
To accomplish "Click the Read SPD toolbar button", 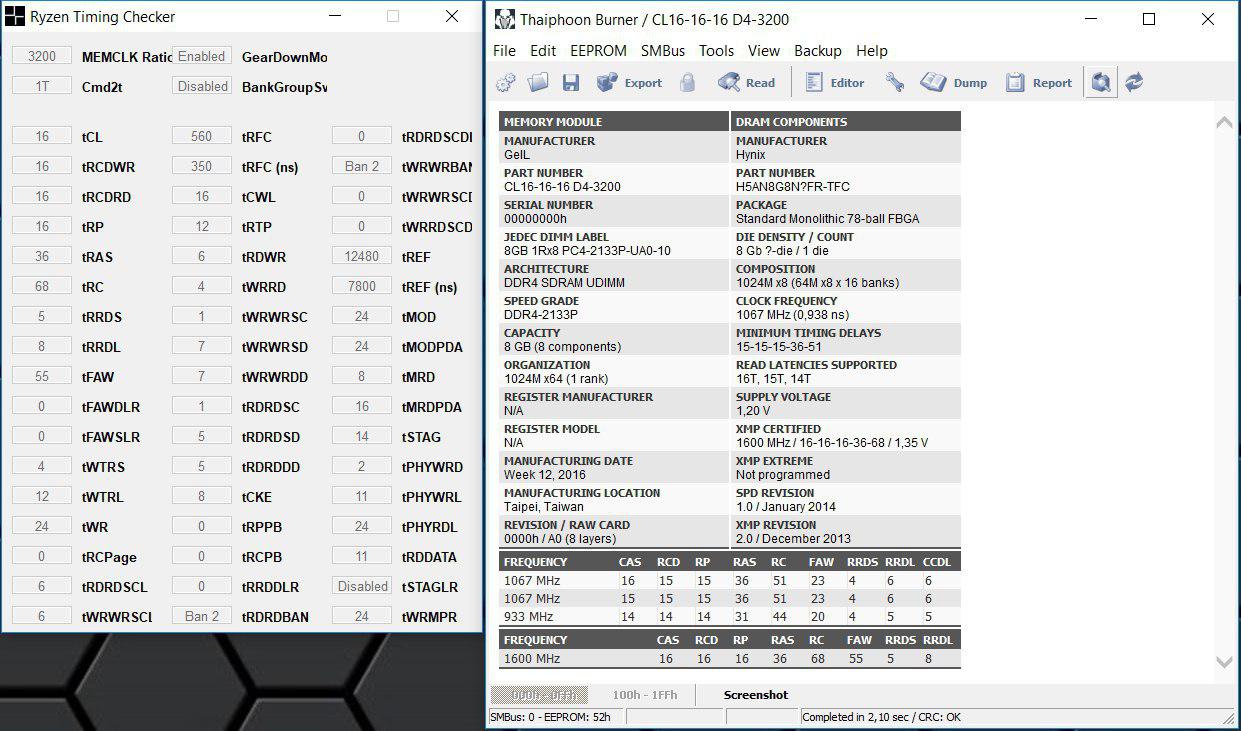I will 746,83.
